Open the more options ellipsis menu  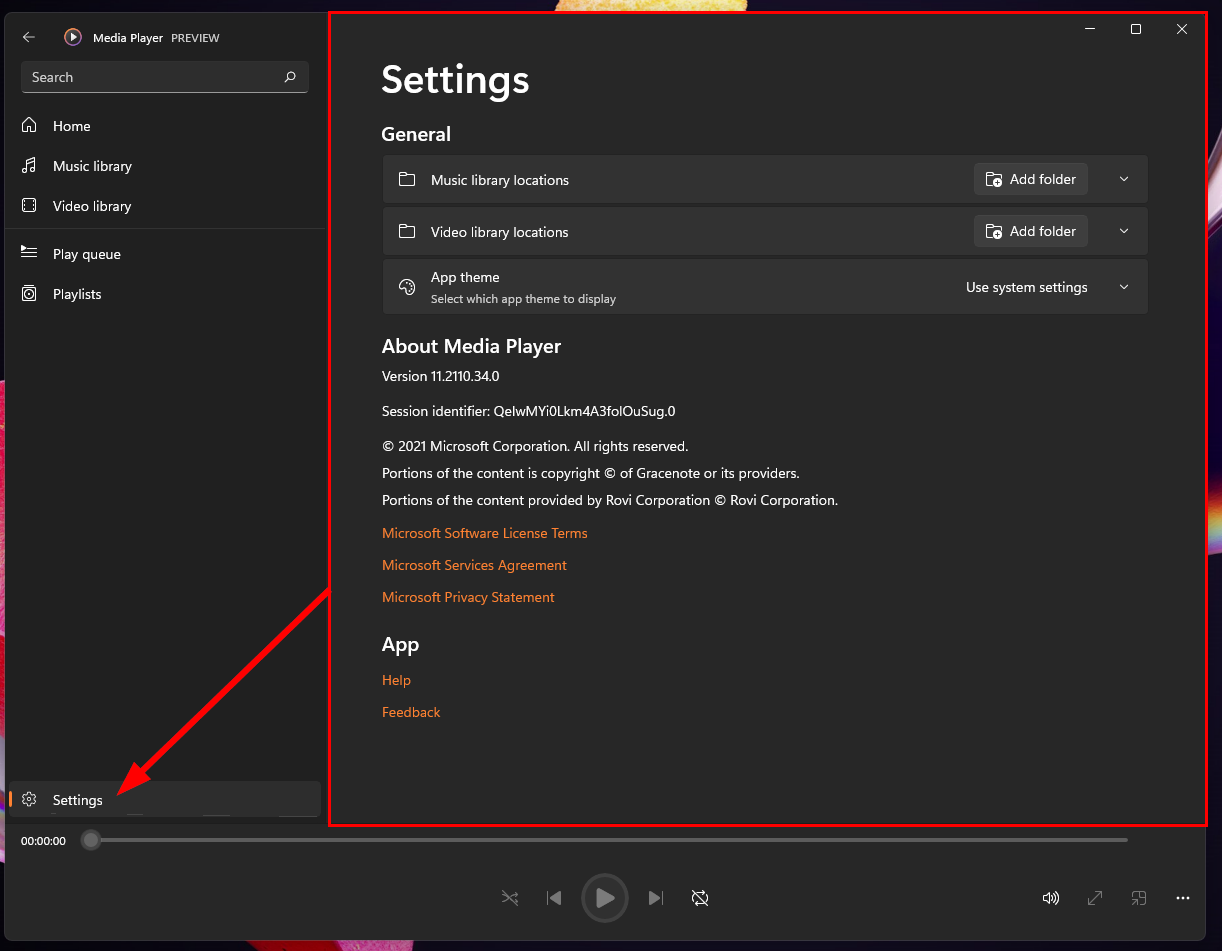click(x=1183, y=898)
